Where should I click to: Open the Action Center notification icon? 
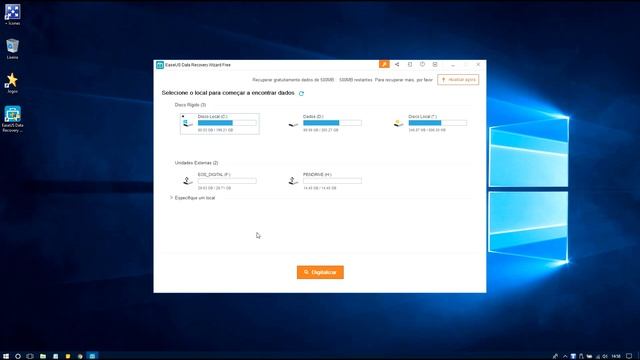[x=629, y=356]
